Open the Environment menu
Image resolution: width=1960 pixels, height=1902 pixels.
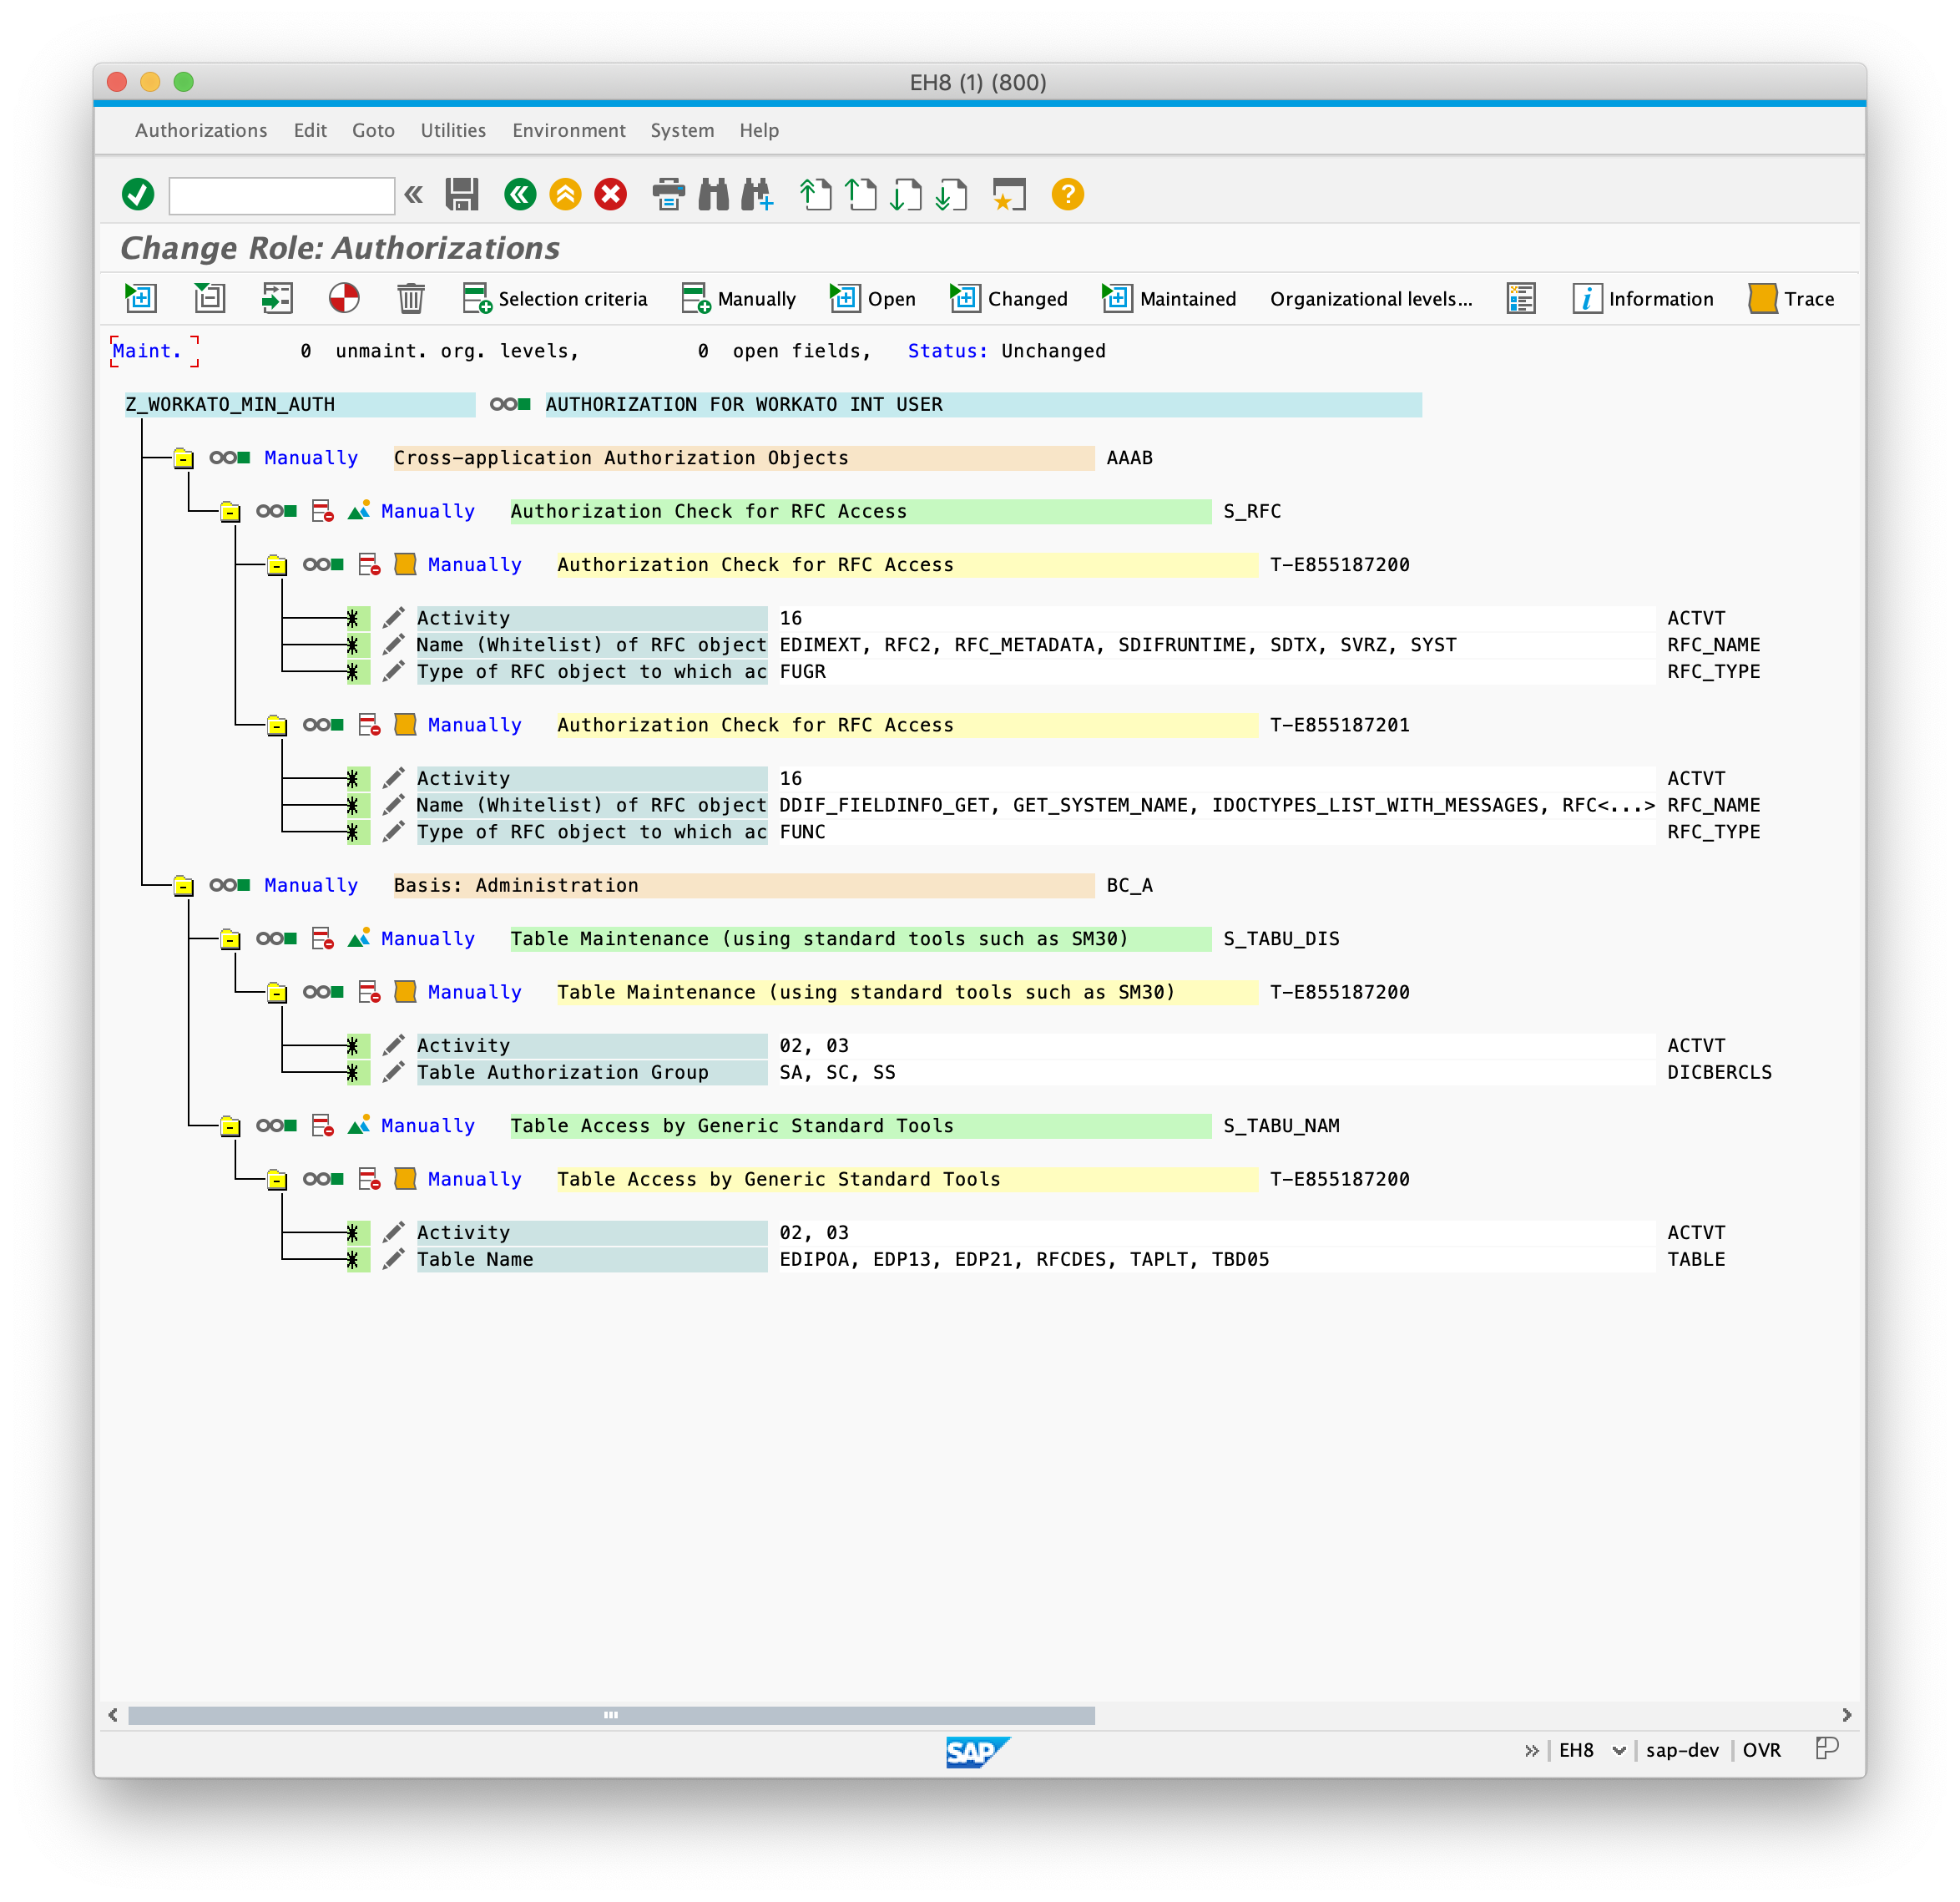(568, 130)
